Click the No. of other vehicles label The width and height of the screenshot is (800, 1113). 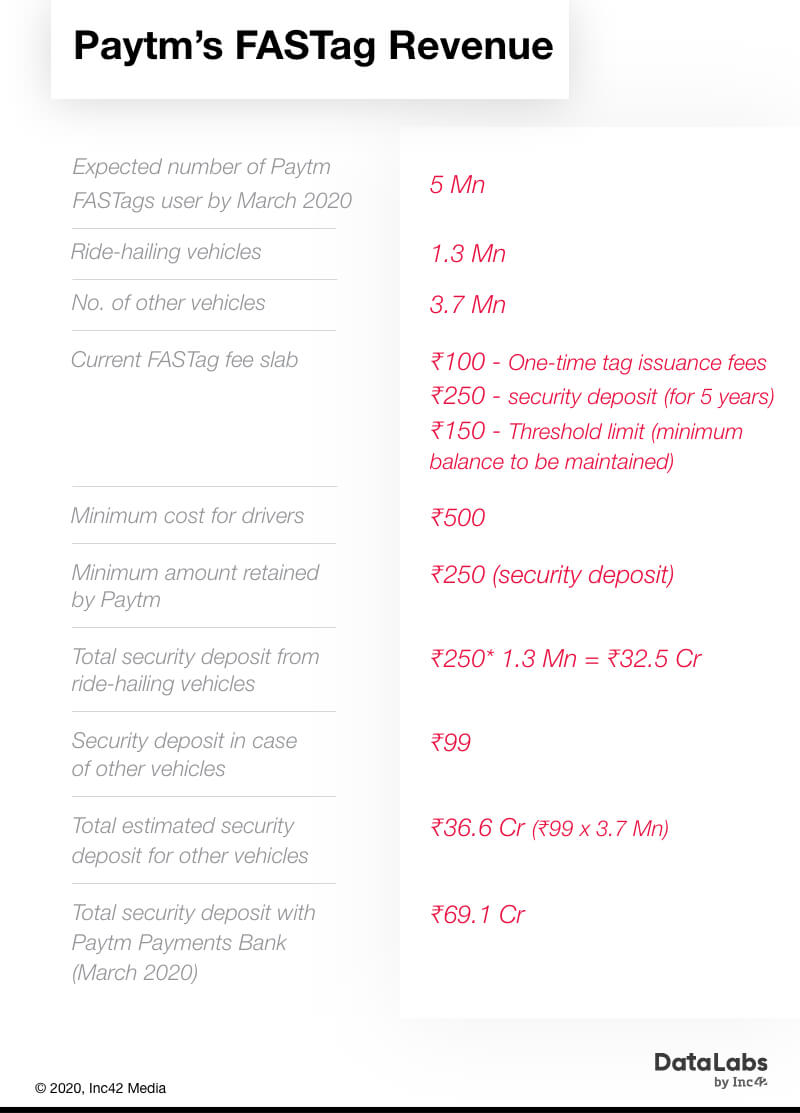[168, 303]
